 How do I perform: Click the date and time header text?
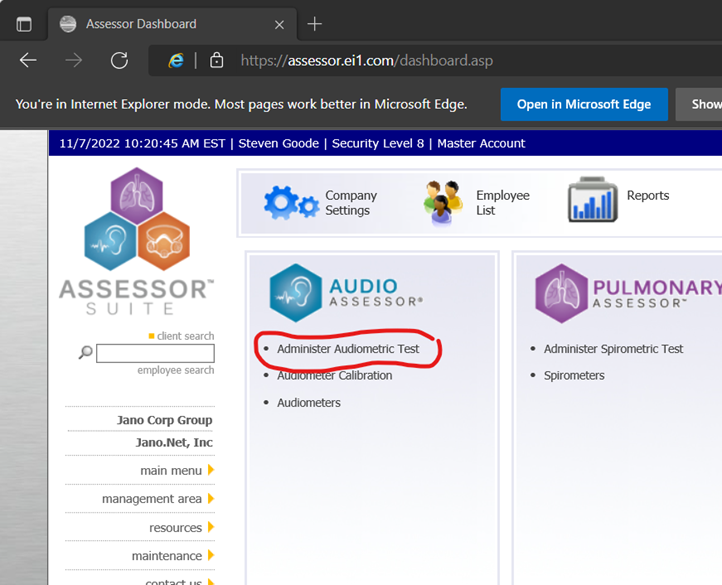pos(142,143)
